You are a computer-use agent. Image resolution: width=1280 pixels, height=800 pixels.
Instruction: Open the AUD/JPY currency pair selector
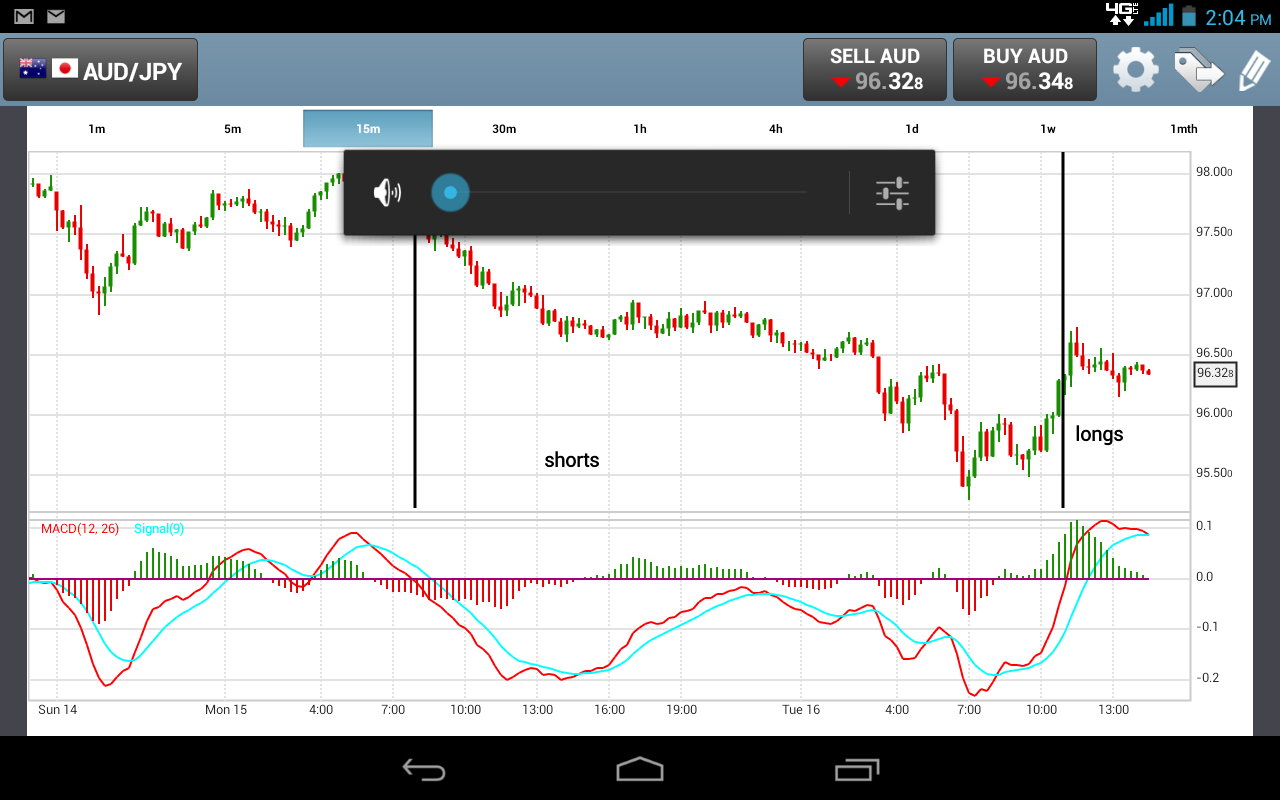click(100, 69)
